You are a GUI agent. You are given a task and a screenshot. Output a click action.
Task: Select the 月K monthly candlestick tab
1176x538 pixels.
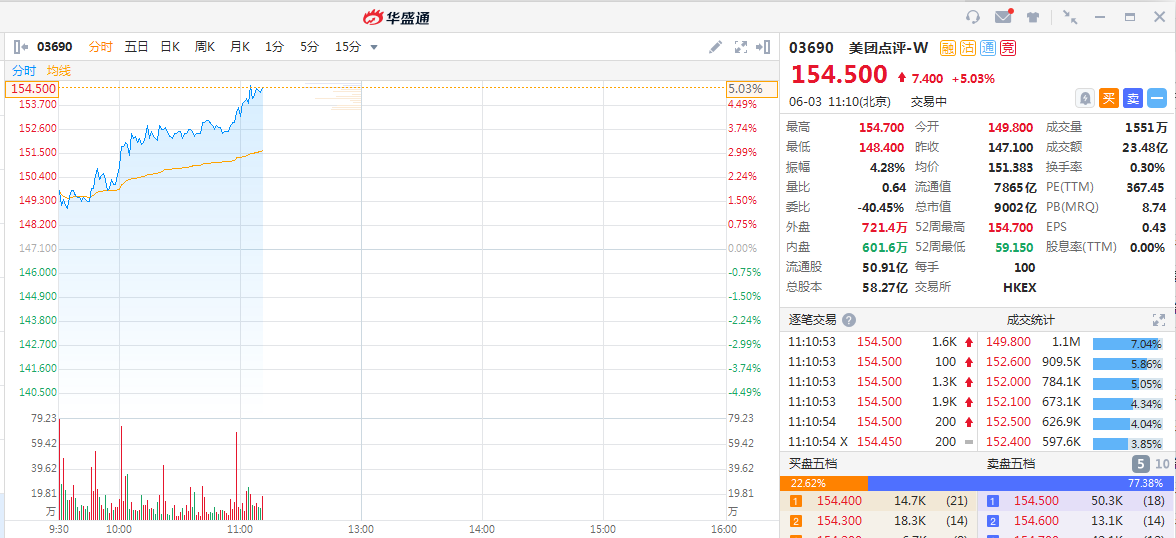click(239, 47)
